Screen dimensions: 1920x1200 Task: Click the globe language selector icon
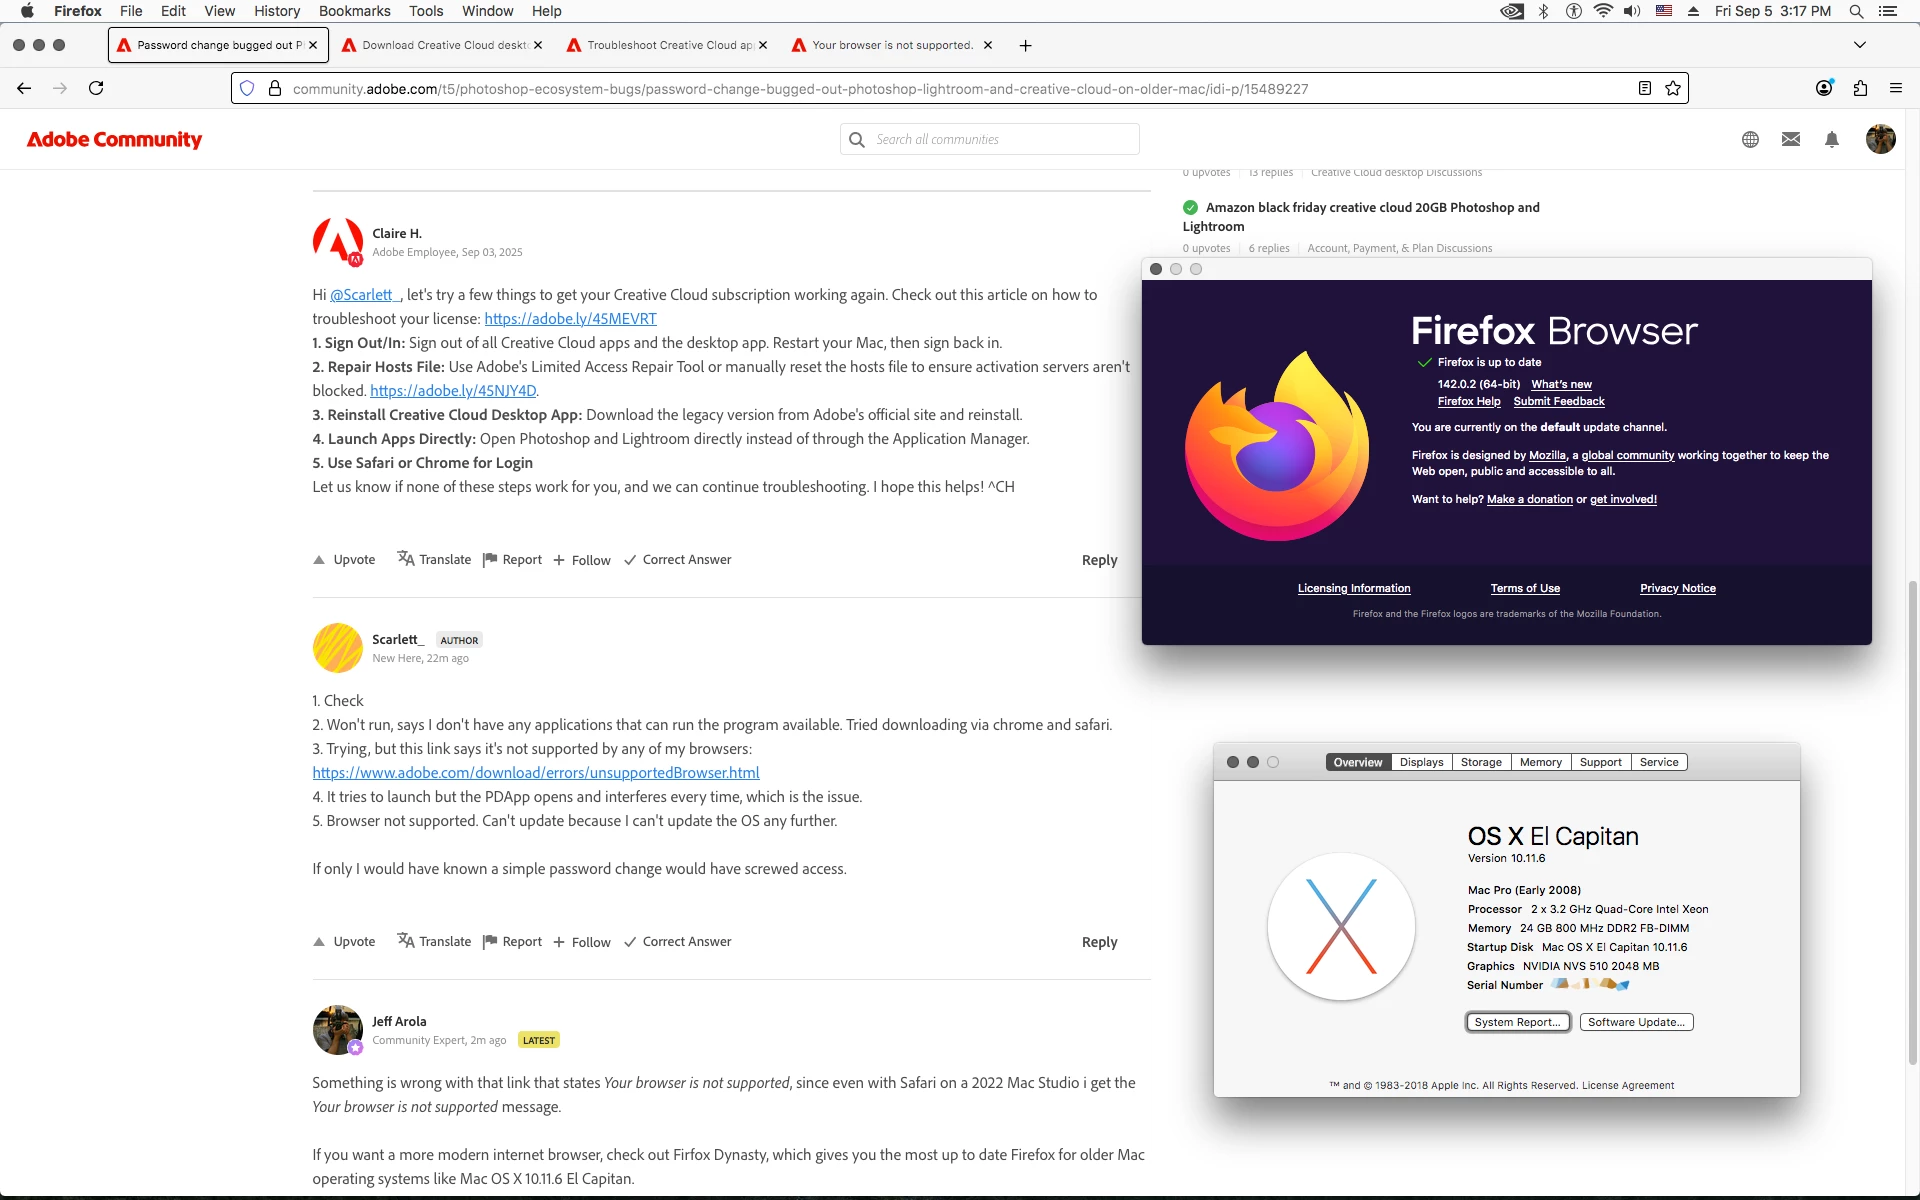tap(1750, 140)
